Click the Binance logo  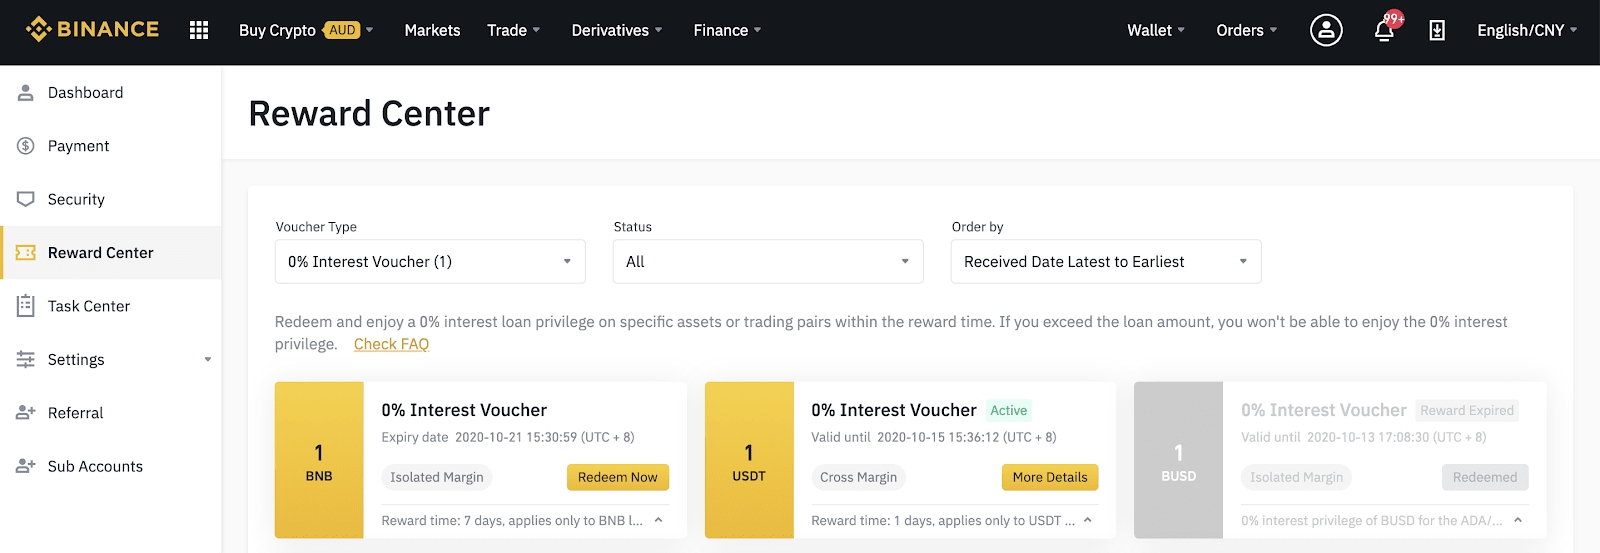pos(92,30)
